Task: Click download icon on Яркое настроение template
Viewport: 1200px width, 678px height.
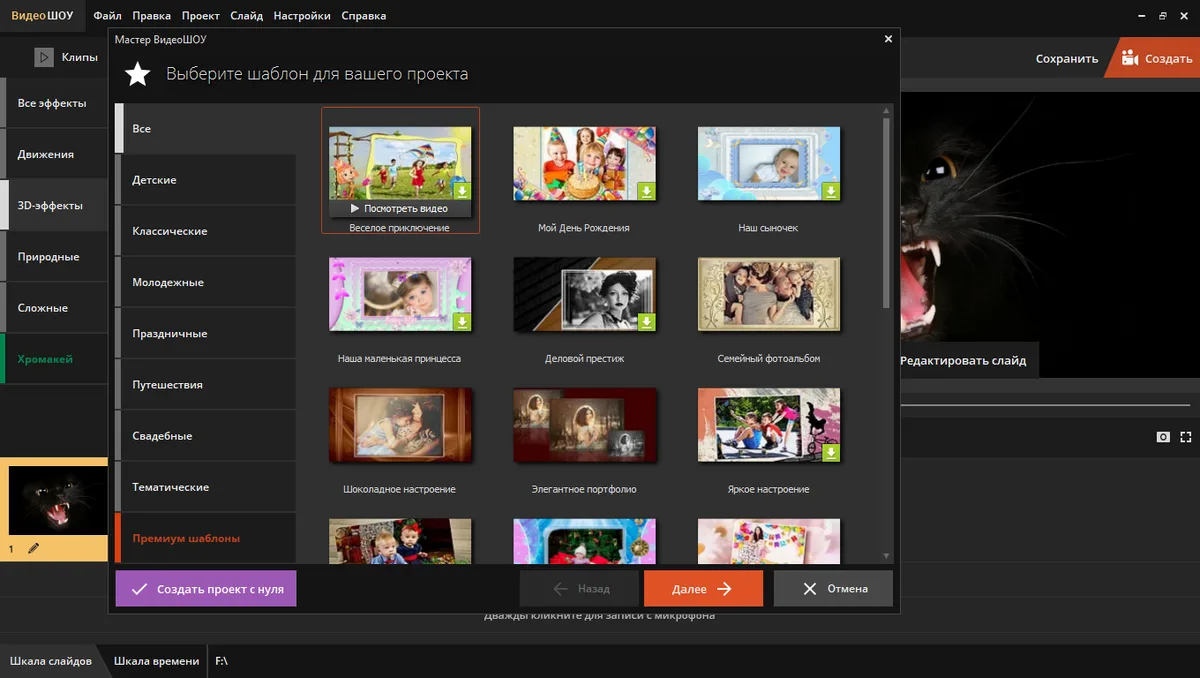Action: (x=831, y=453)
